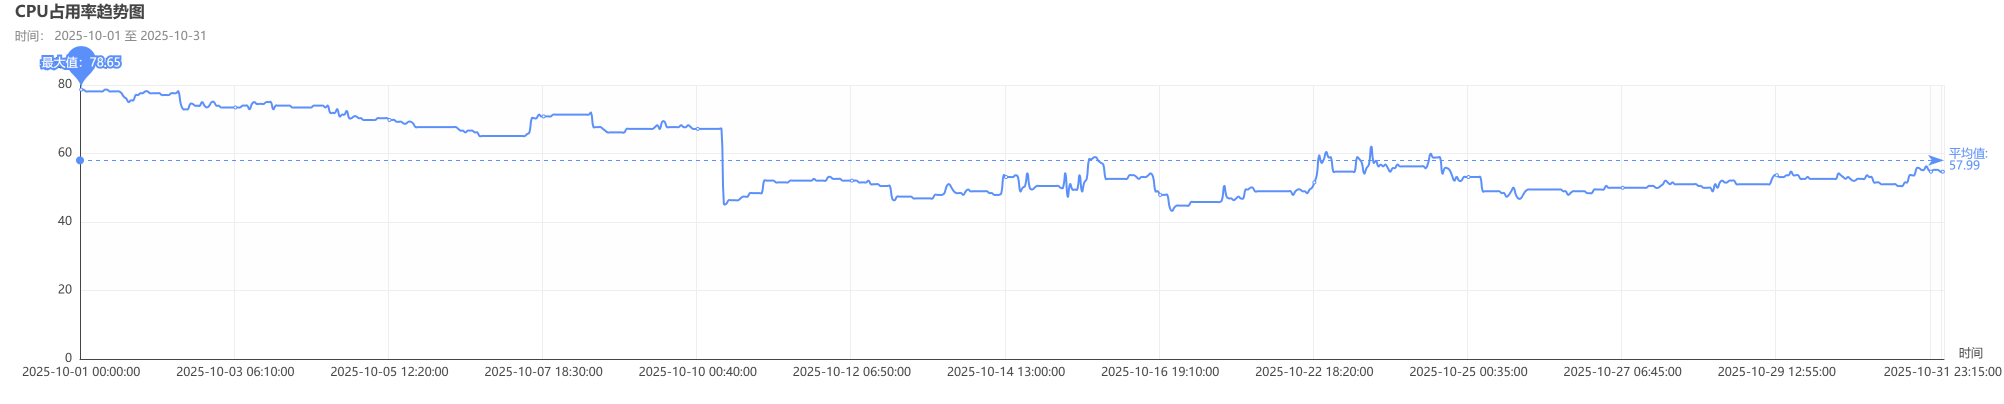Click the 2025-10-01 至 2025-10-31 time range text
Viewport: 2004px width, 404px height.
[130, 36]
